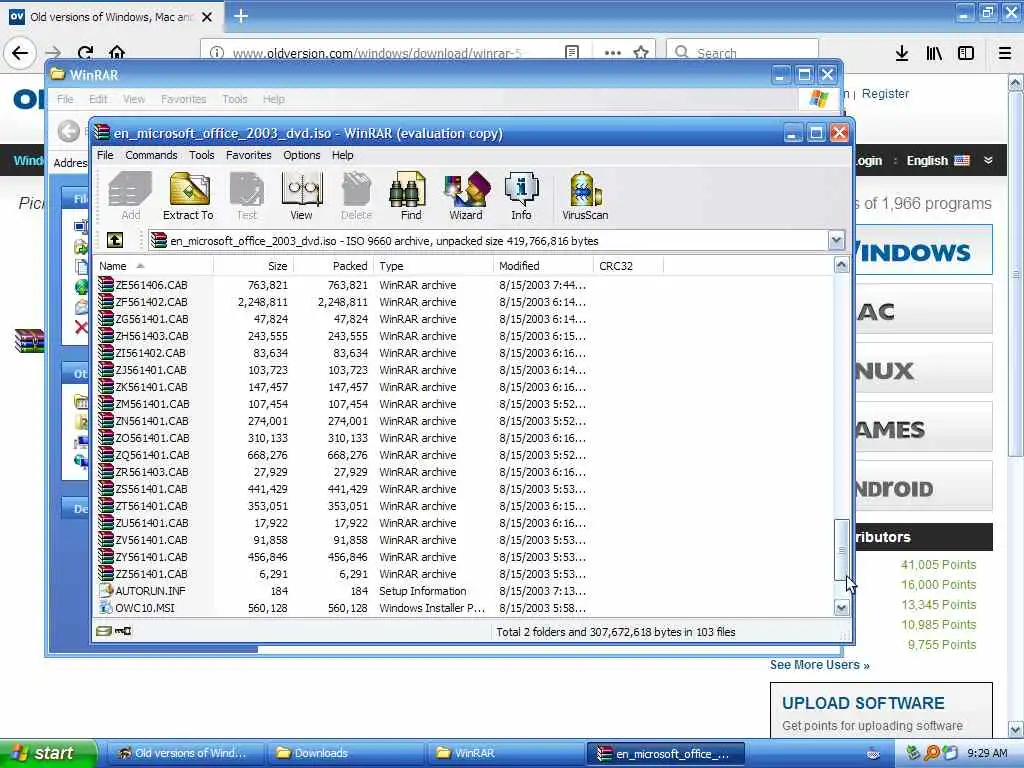
Task: Sort by Modified column header
Action: [543, 266]
